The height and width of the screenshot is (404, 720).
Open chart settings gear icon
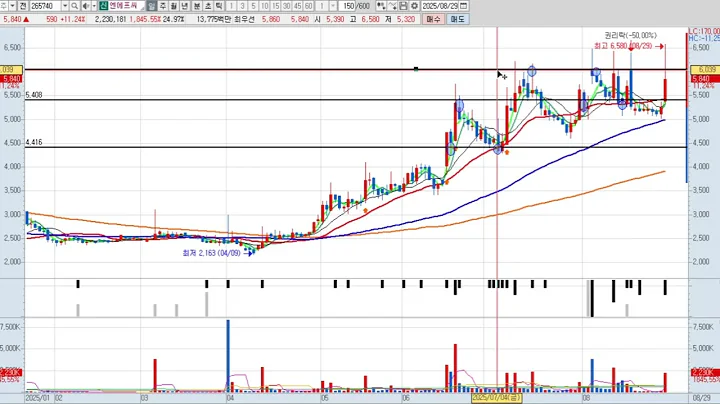(414, 6)
